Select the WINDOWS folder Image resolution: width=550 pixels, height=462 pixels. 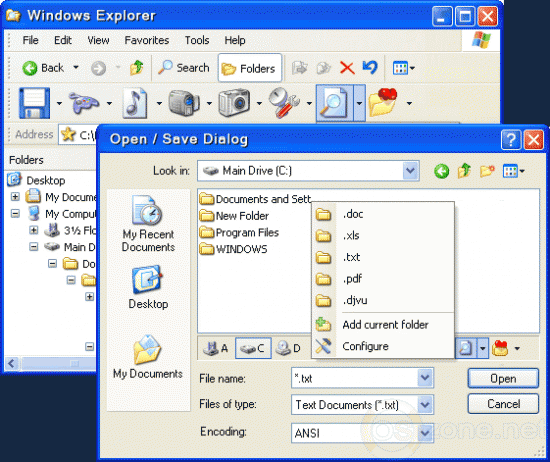click(234, 249)
